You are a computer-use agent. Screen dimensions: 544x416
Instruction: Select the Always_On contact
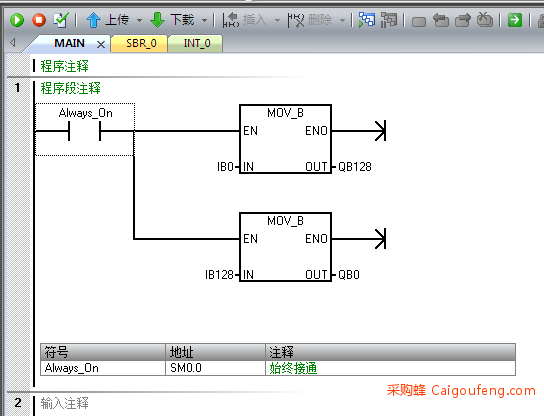point(85,129)
